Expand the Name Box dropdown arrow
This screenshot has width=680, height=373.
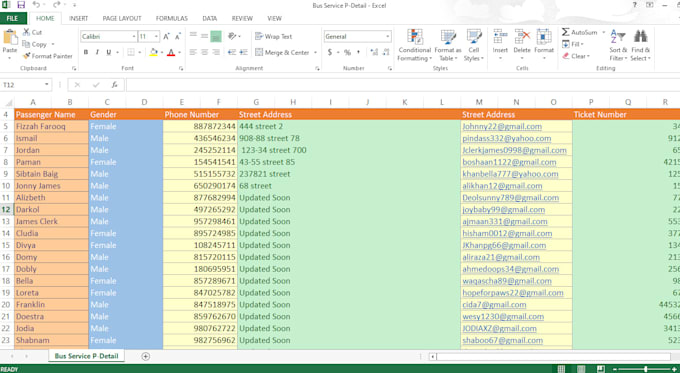[46, 85]
